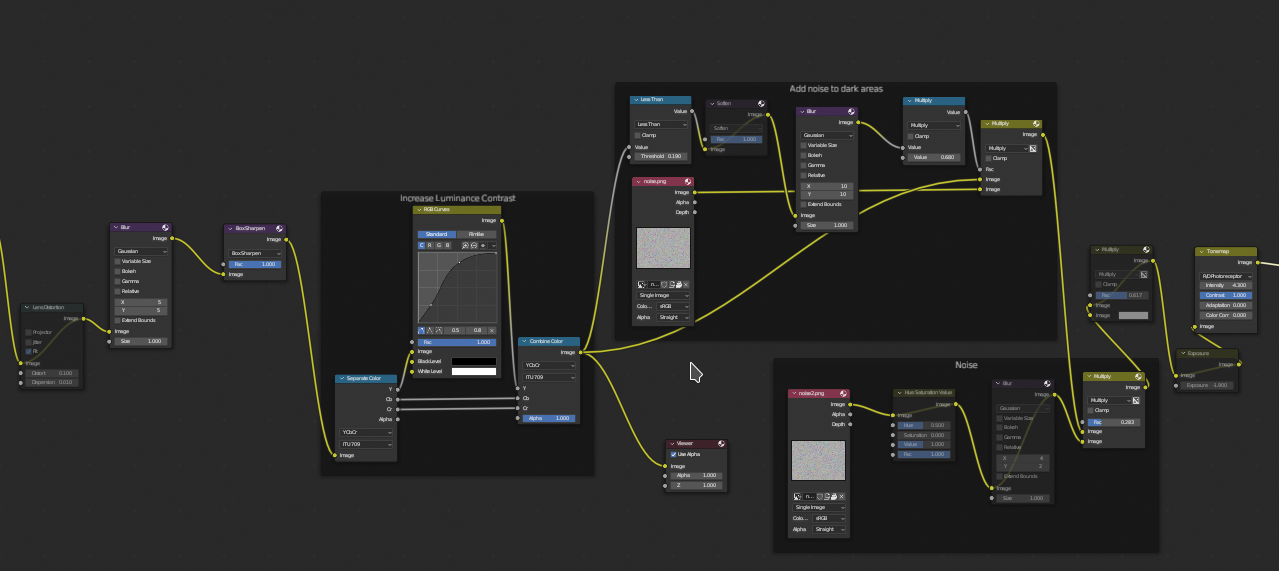Click zoom in icon in RGB Curves
Viewport: 1279px width, 571px height.
click(x=465, y=245)
